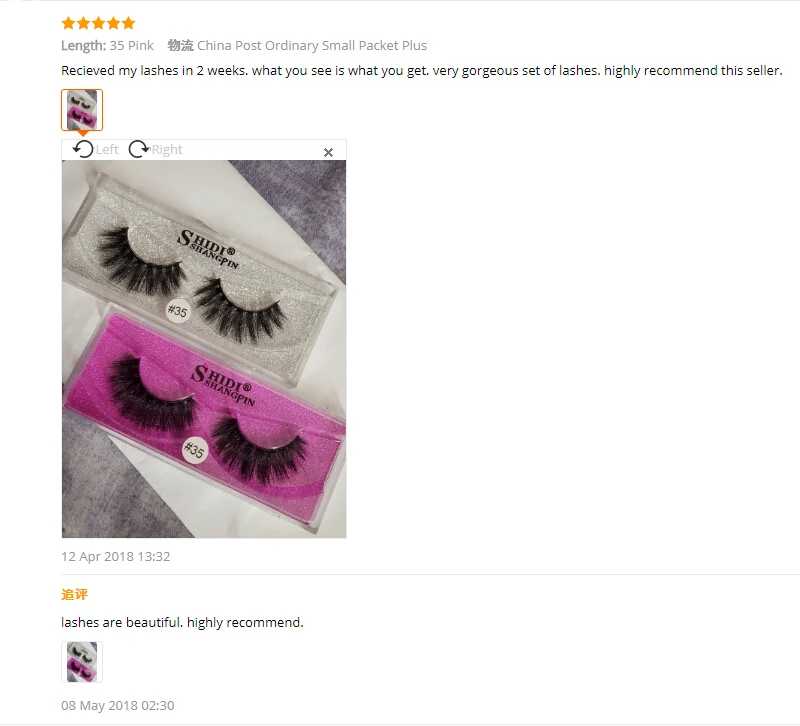Click 'China Post Ordinary Small Packet Plus' shipping text

tap(312, 45)
